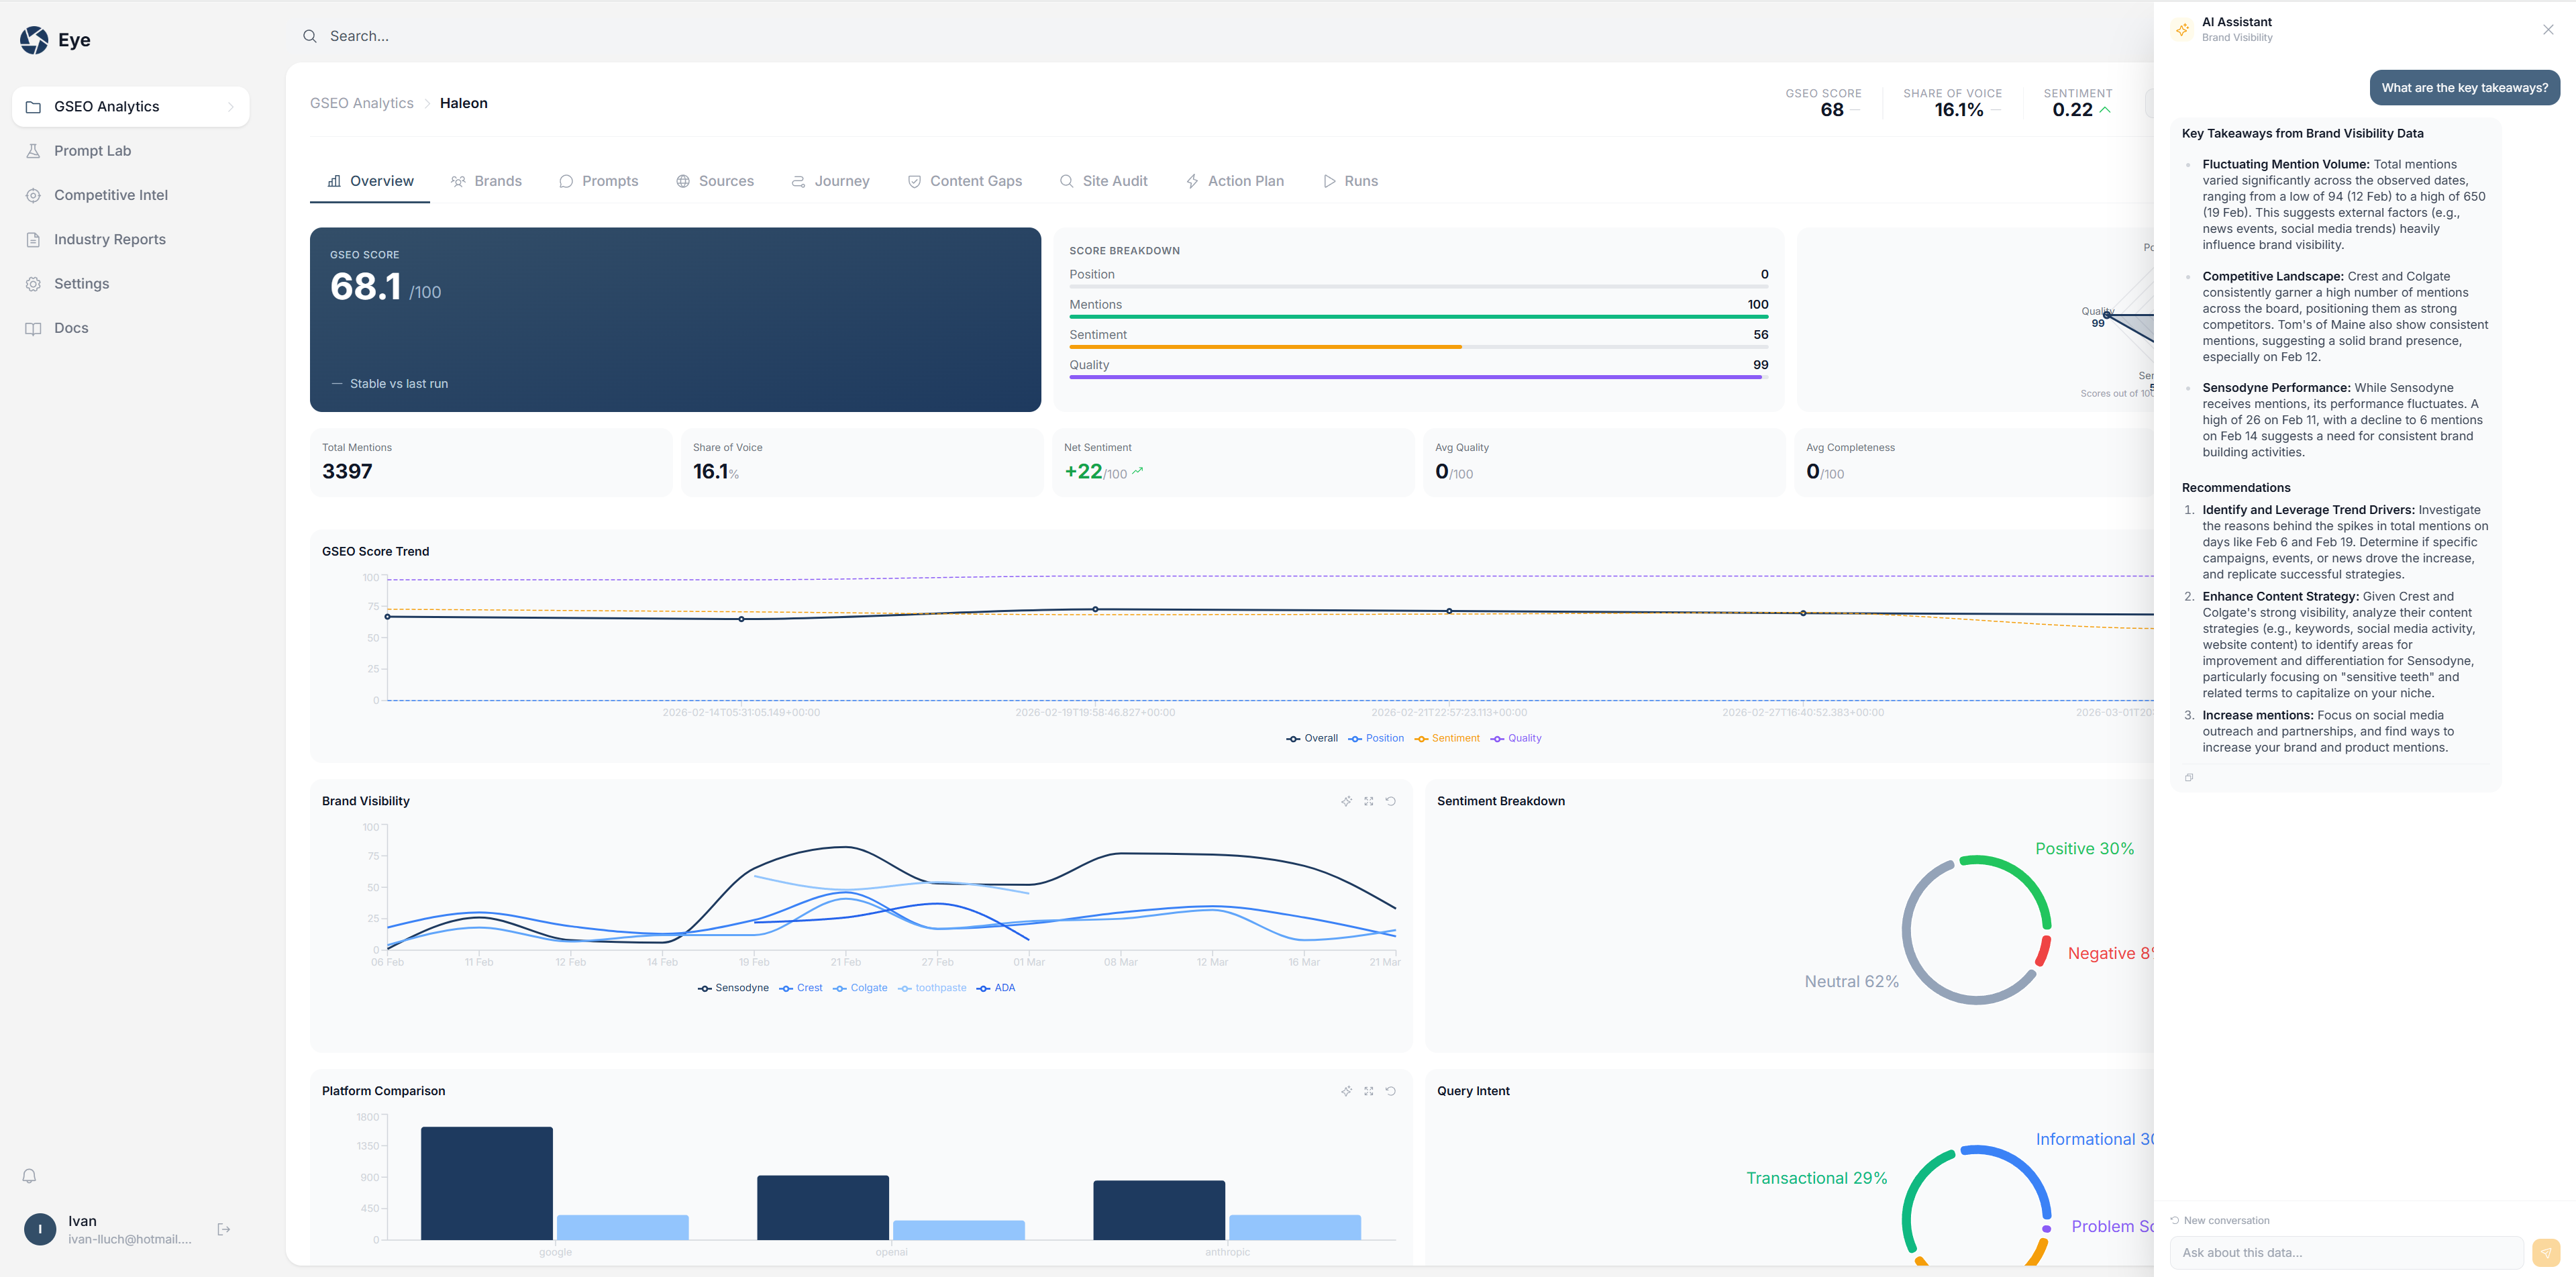Expand the GSEO Analytics sidebar chevron
Screen dimensions: 2576x1277
231,107
